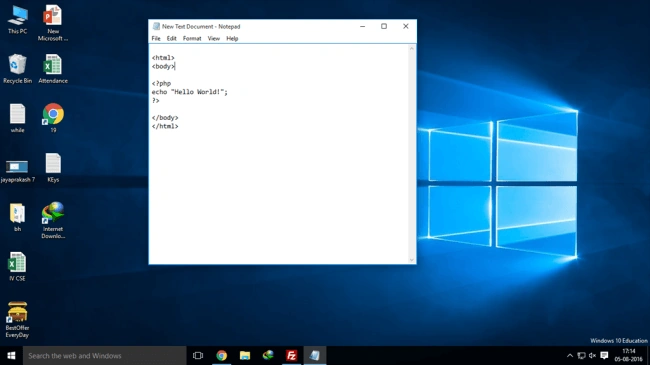Select the Internet Download Manager shortcut
The width and height of the screenshot is (650, 365).
coord(53,220)
